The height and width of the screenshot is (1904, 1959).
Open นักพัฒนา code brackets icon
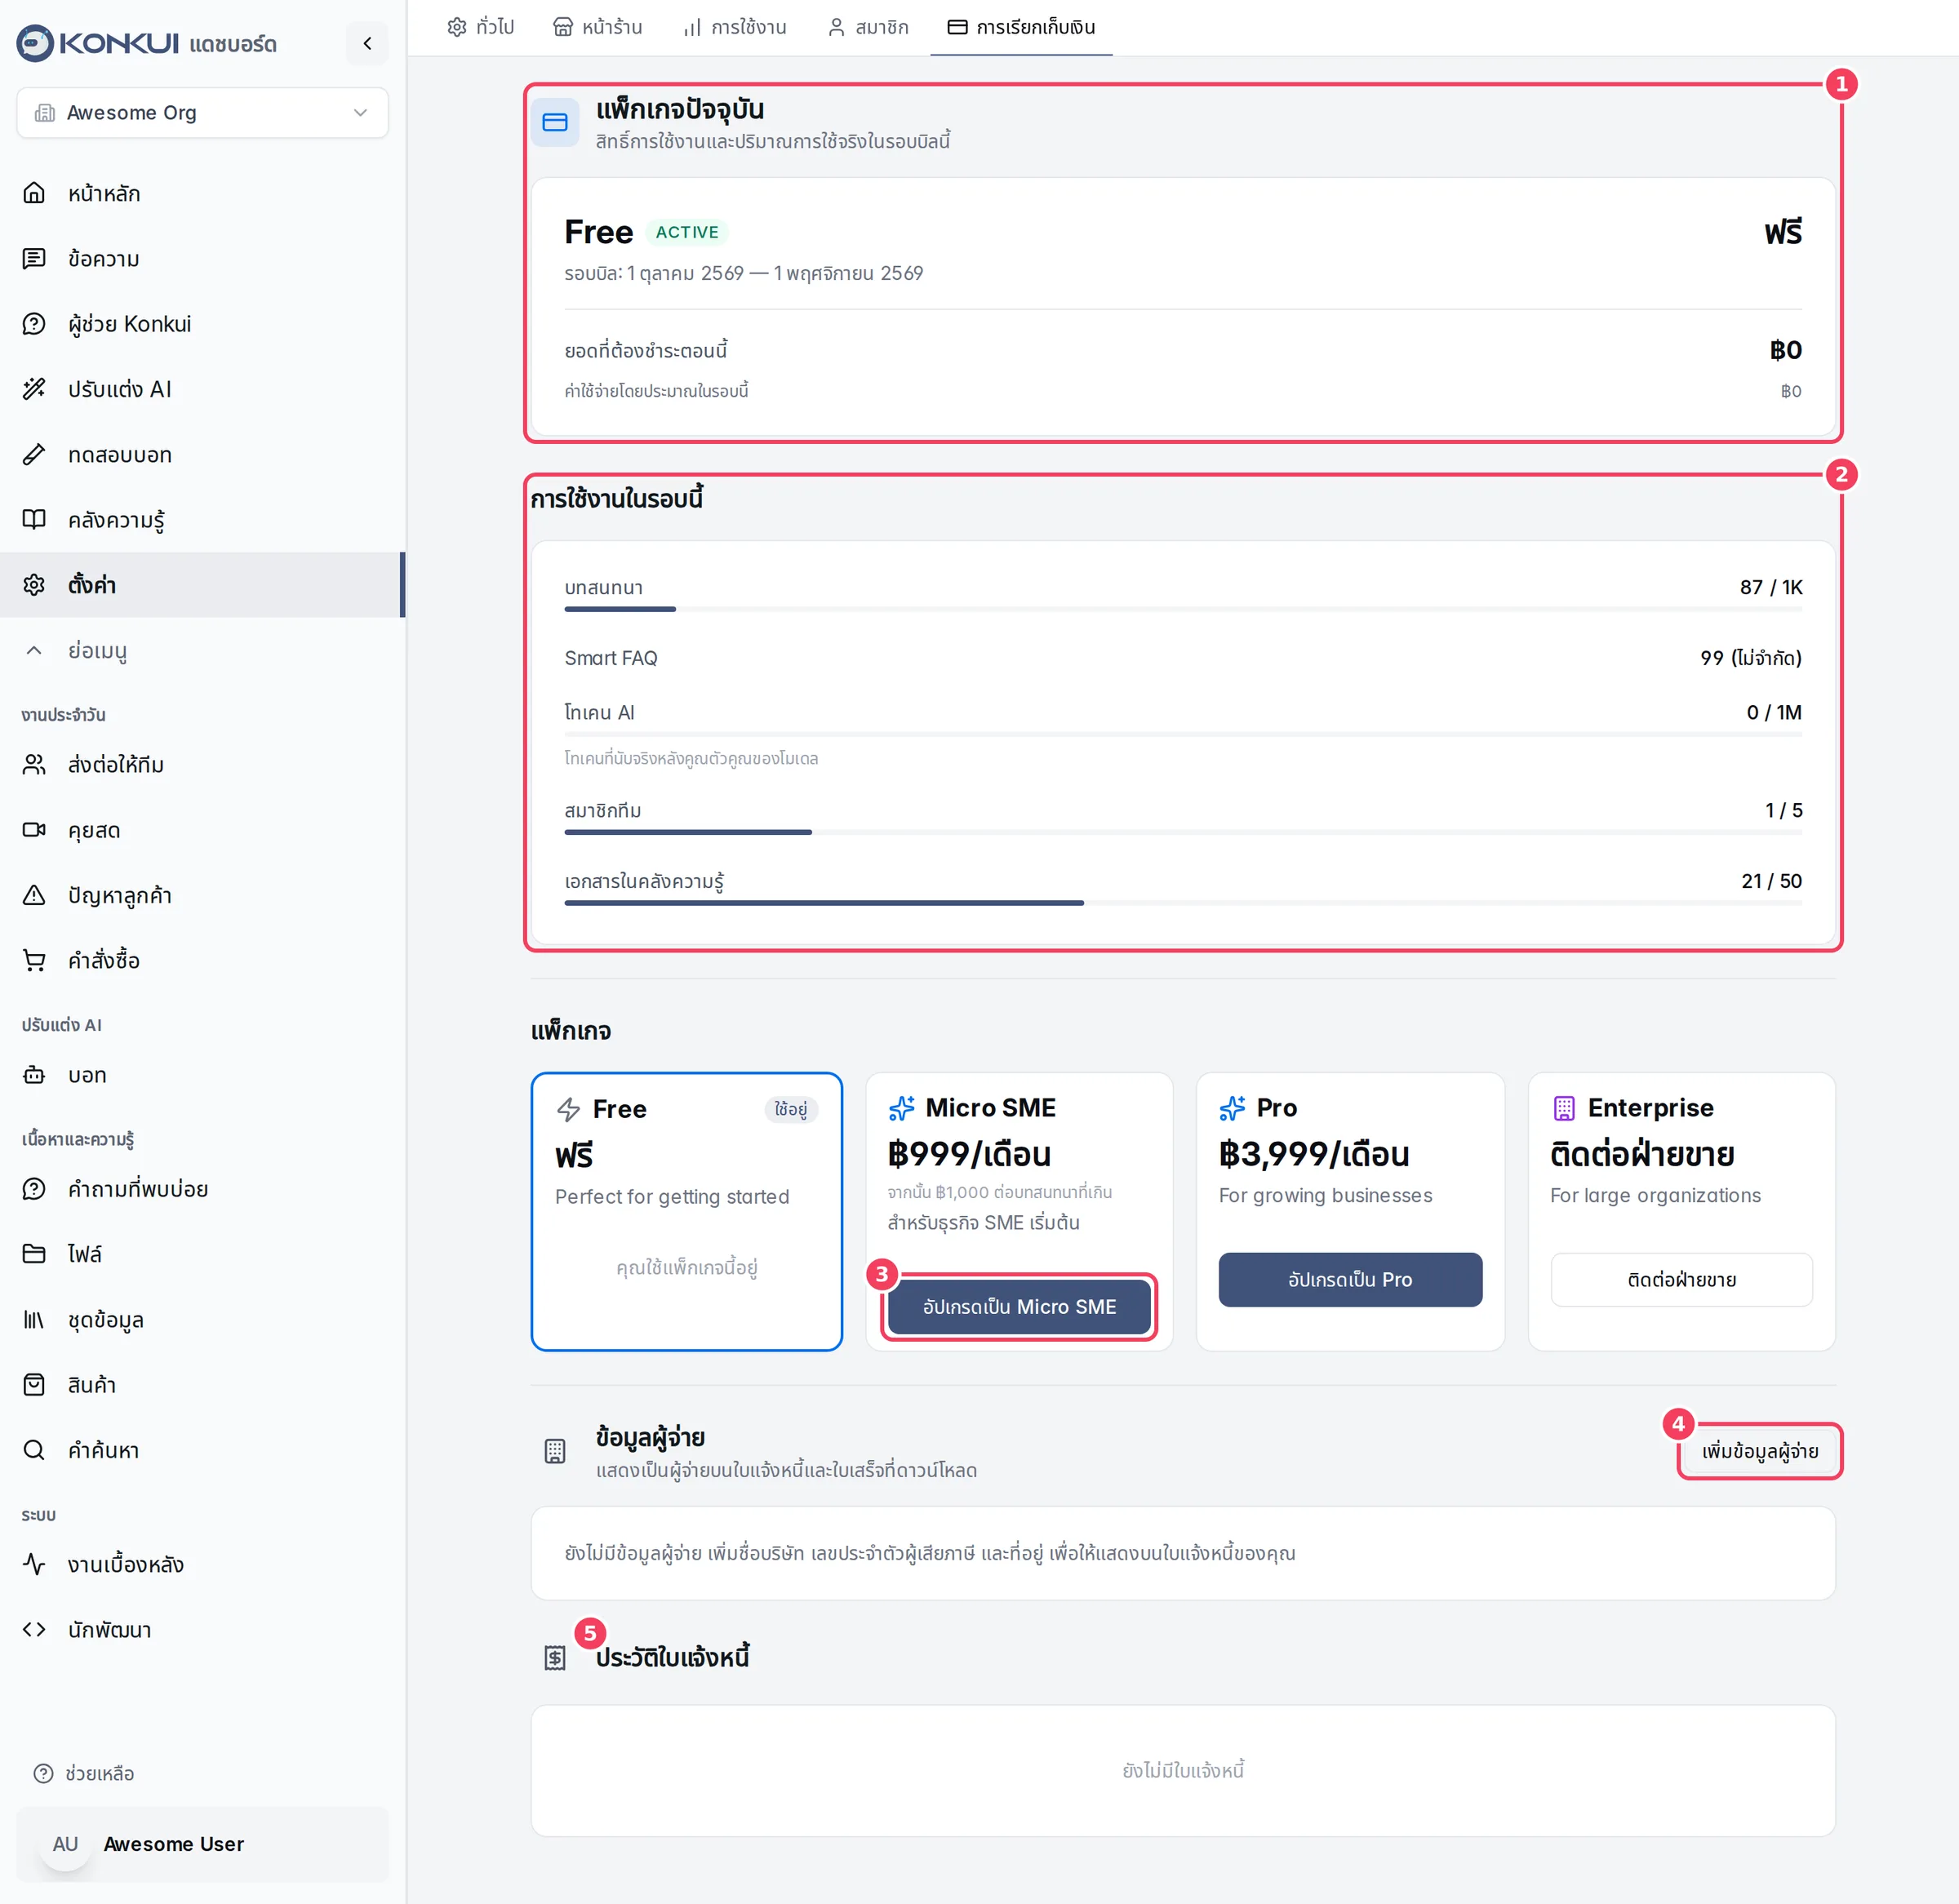pyautogui.click(x=34, y=1629)
